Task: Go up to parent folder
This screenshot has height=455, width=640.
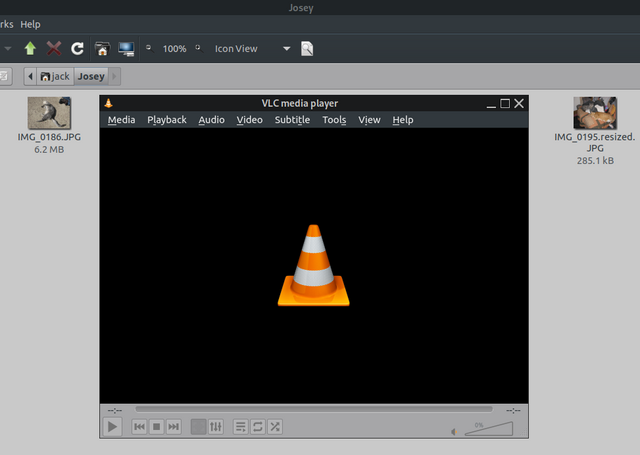Action: coord(31,48)
